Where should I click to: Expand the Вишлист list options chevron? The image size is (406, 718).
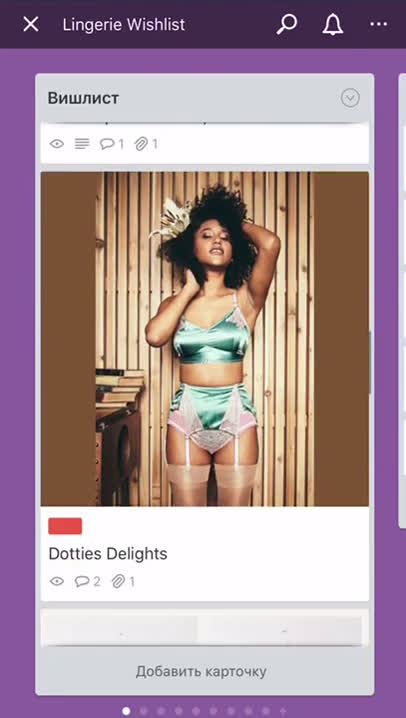[x=350, y=98]
